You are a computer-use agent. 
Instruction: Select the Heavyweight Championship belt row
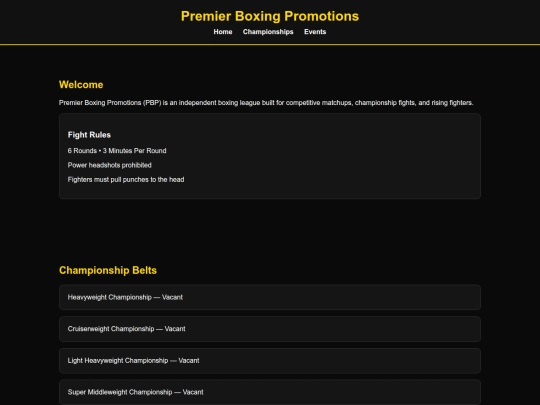pyautogui.click(x=270, y=297)
